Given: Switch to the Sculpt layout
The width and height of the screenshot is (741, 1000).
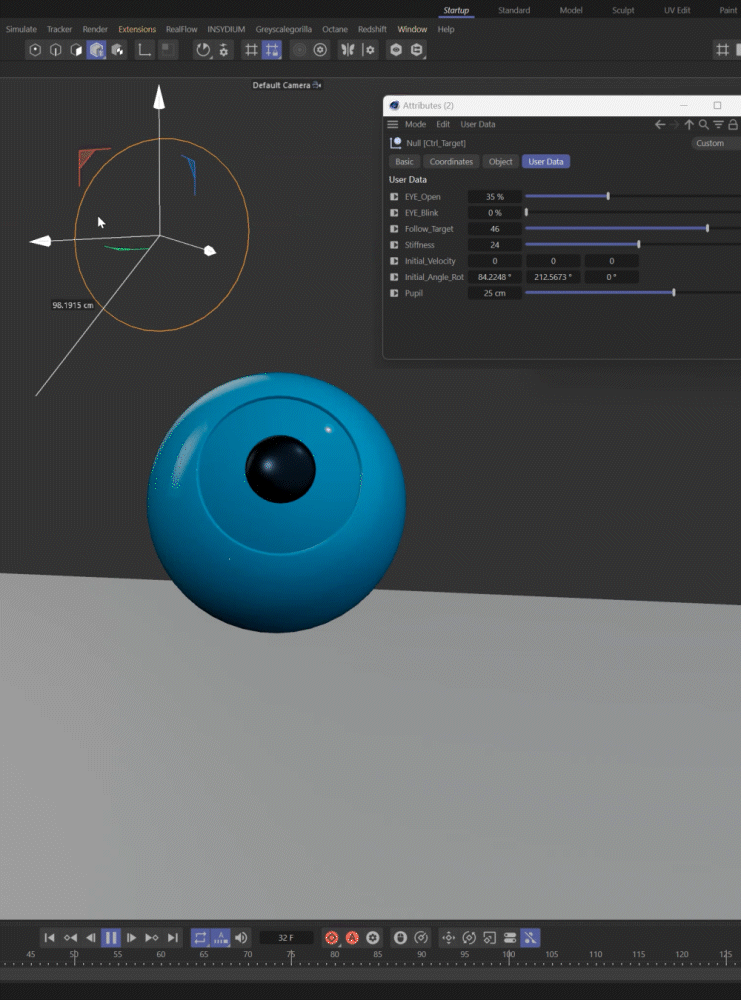Looking at the screenshot, I should (x=623, y=10).
